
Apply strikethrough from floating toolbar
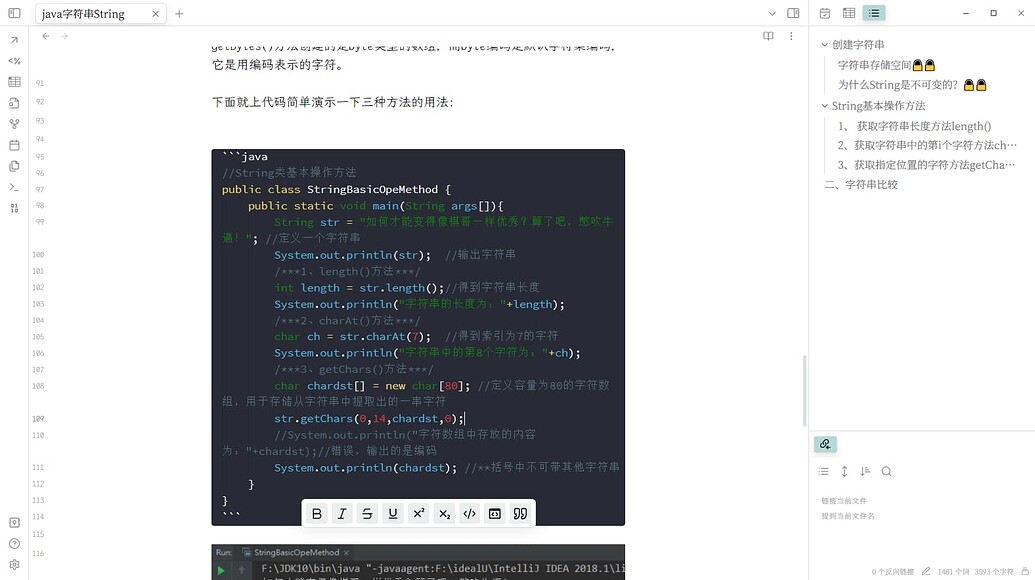[x=368, y=513]
